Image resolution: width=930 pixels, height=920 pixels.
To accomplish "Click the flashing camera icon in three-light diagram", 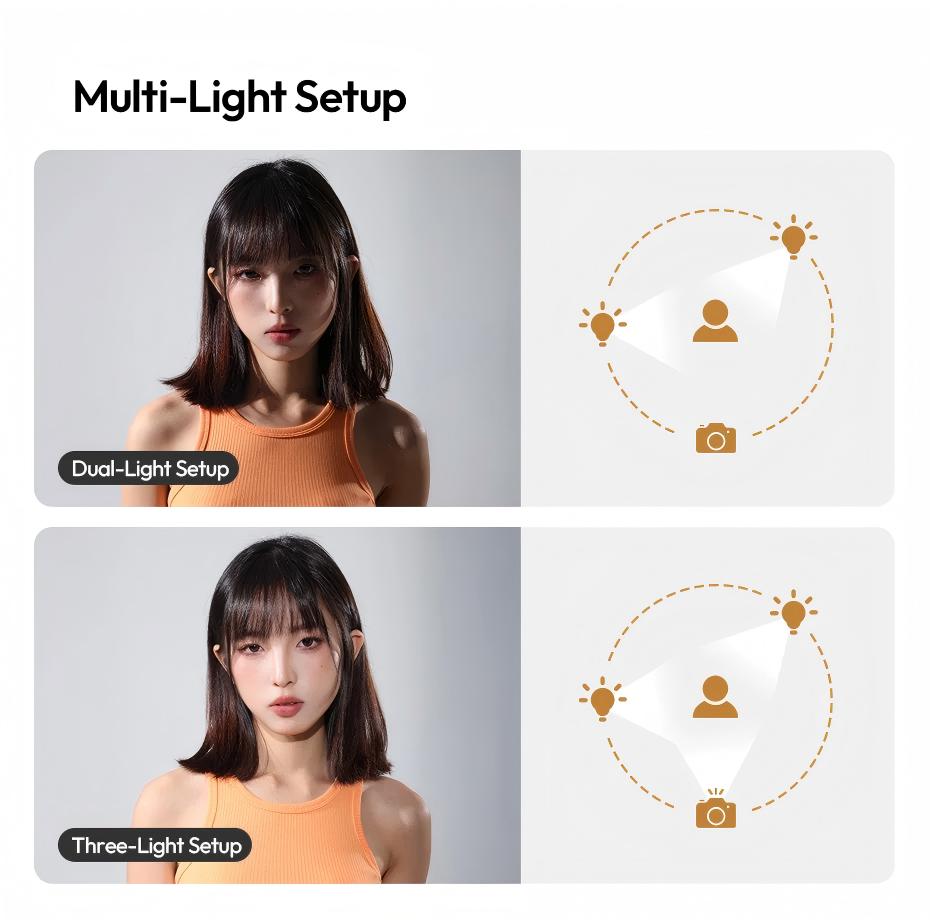I will pyautogui.click(x=716, y=808).
